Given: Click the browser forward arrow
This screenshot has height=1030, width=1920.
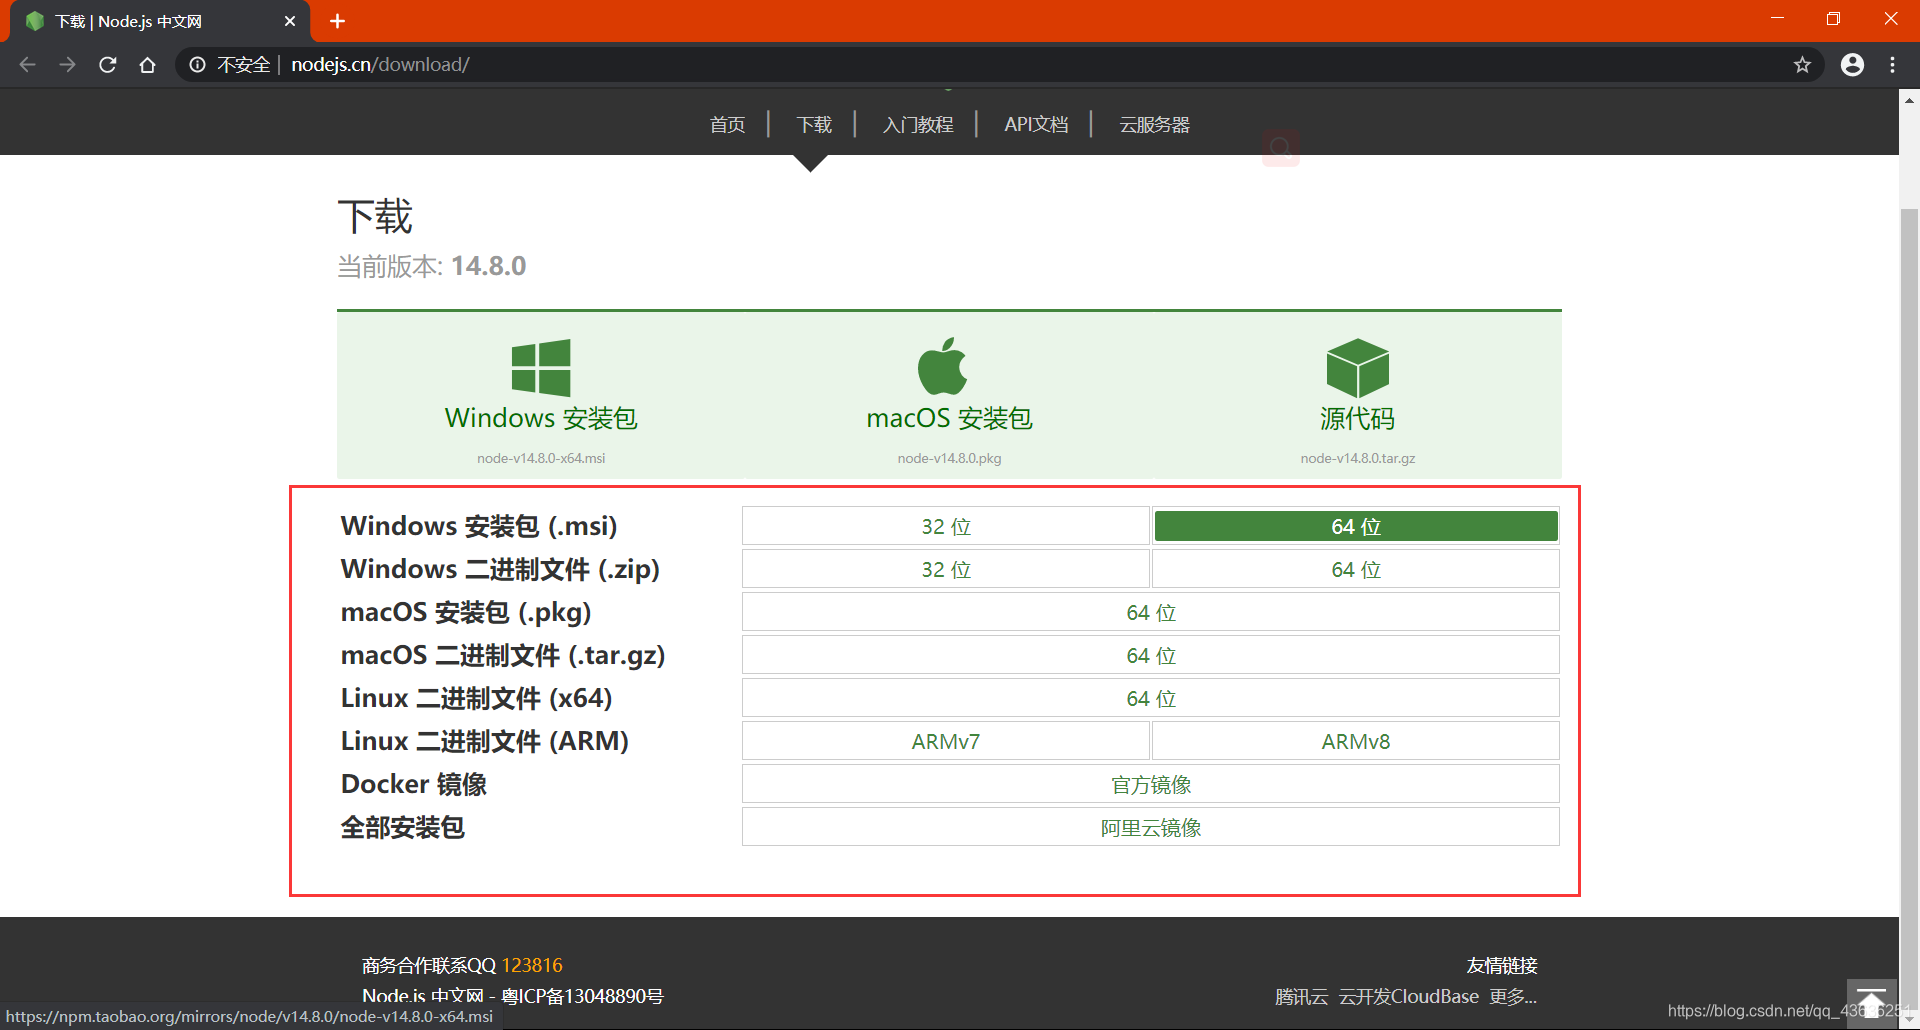Looking at the screenshot, I should [67, 65].
